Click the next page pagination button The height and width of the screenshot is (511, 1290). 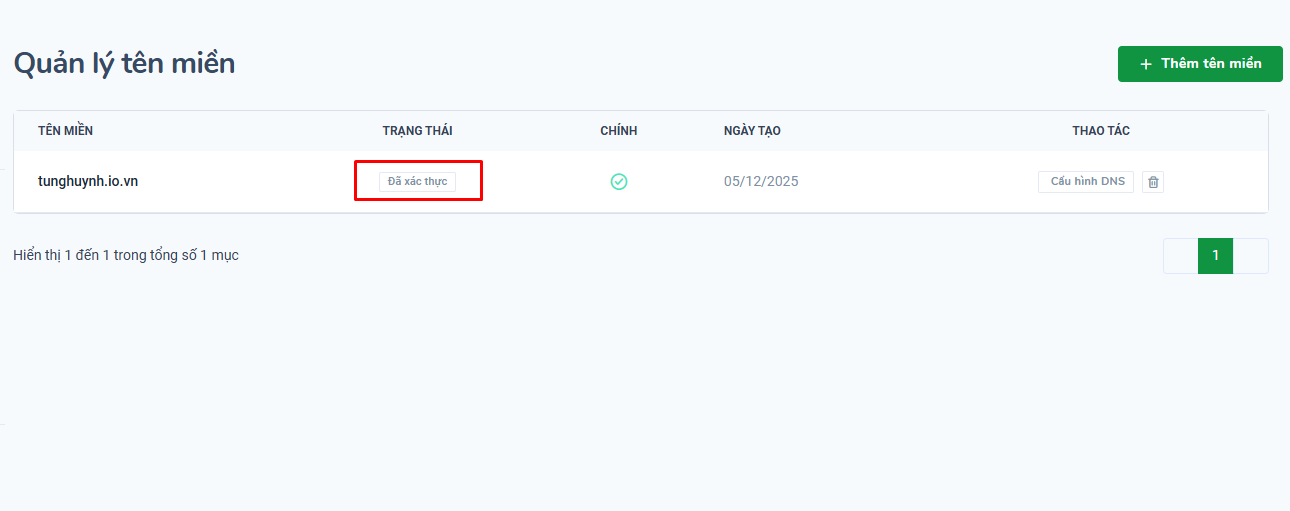[x=1251, y=256]
